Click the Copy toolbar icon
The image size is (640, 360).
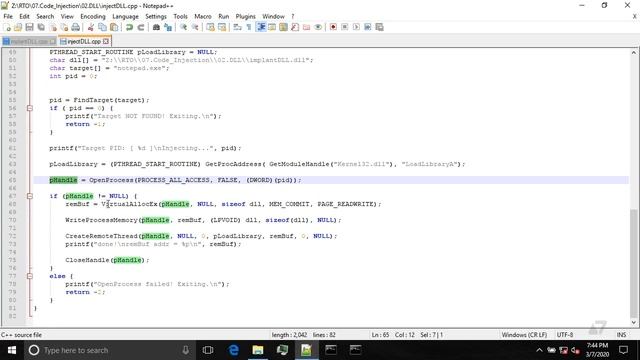[102, 27]
